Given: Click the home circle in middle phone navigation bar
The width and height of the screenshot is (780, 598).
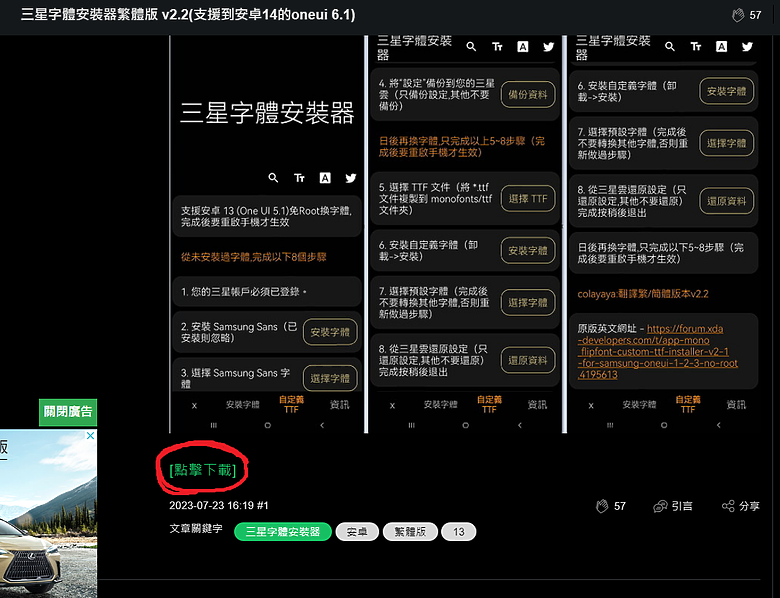Looking at the screenshot, I should pos(466,425).
